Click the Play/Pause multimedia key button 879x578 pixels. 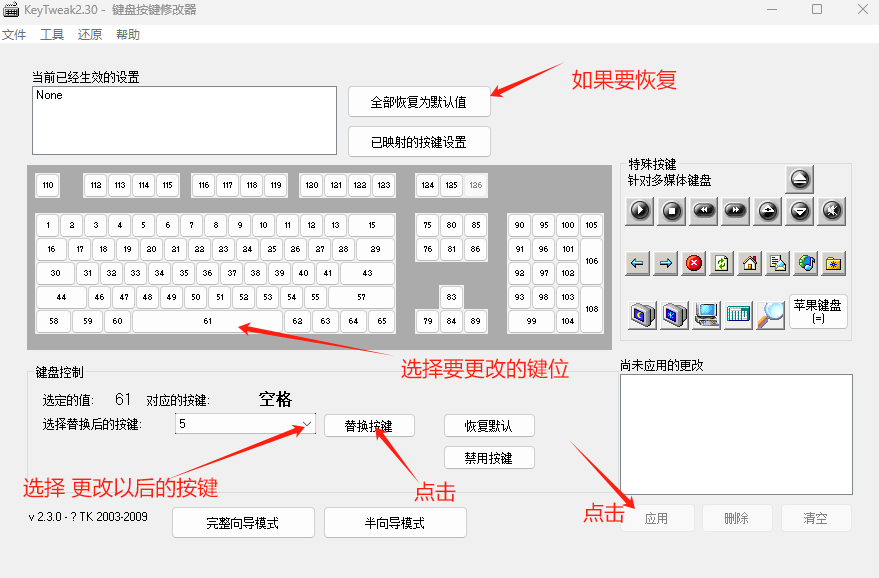640,211
